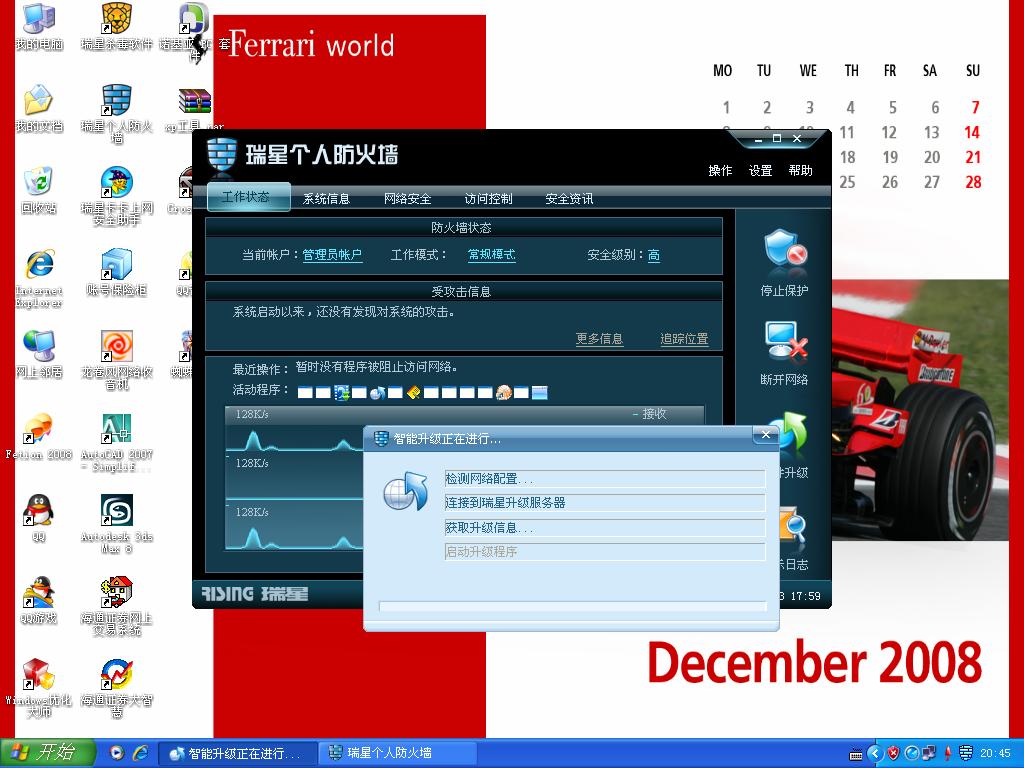Screen dimensions: 1024x768
Task: Click the Rising shield logo in title bar
Action: click(x=221, y=156)
